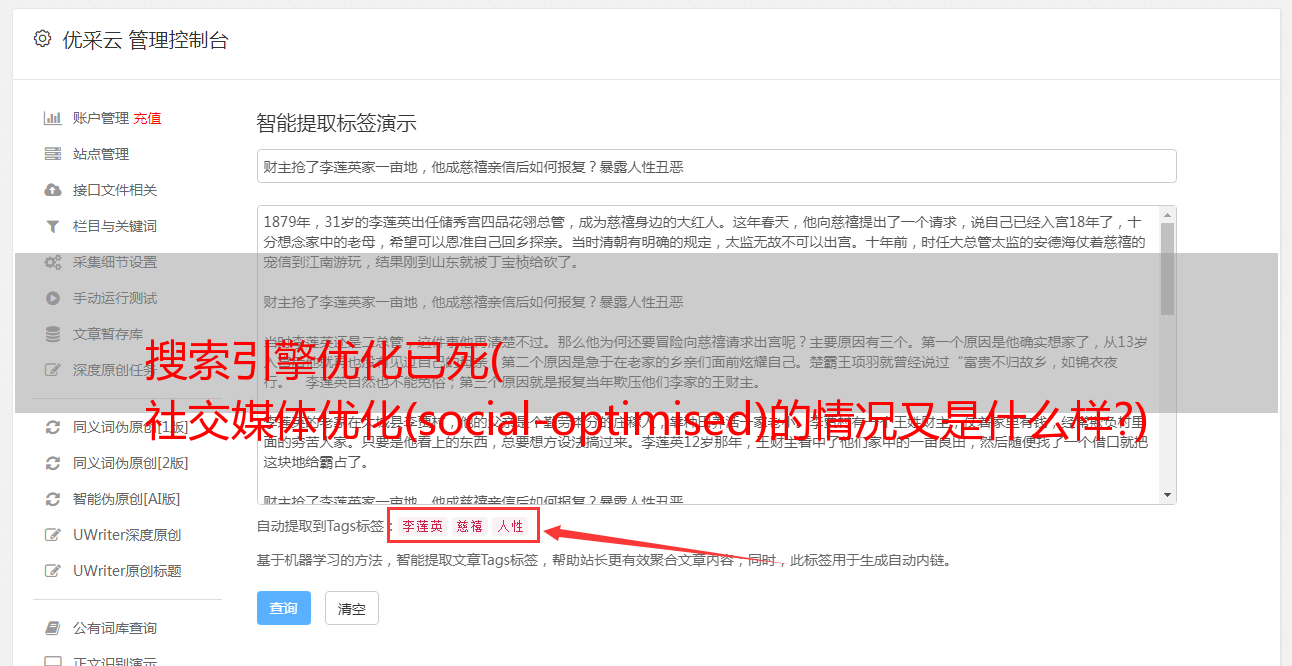The width and height of the screenshot is (1292, 666).
Task: Click the 清空 button
Action: (352, 608)
